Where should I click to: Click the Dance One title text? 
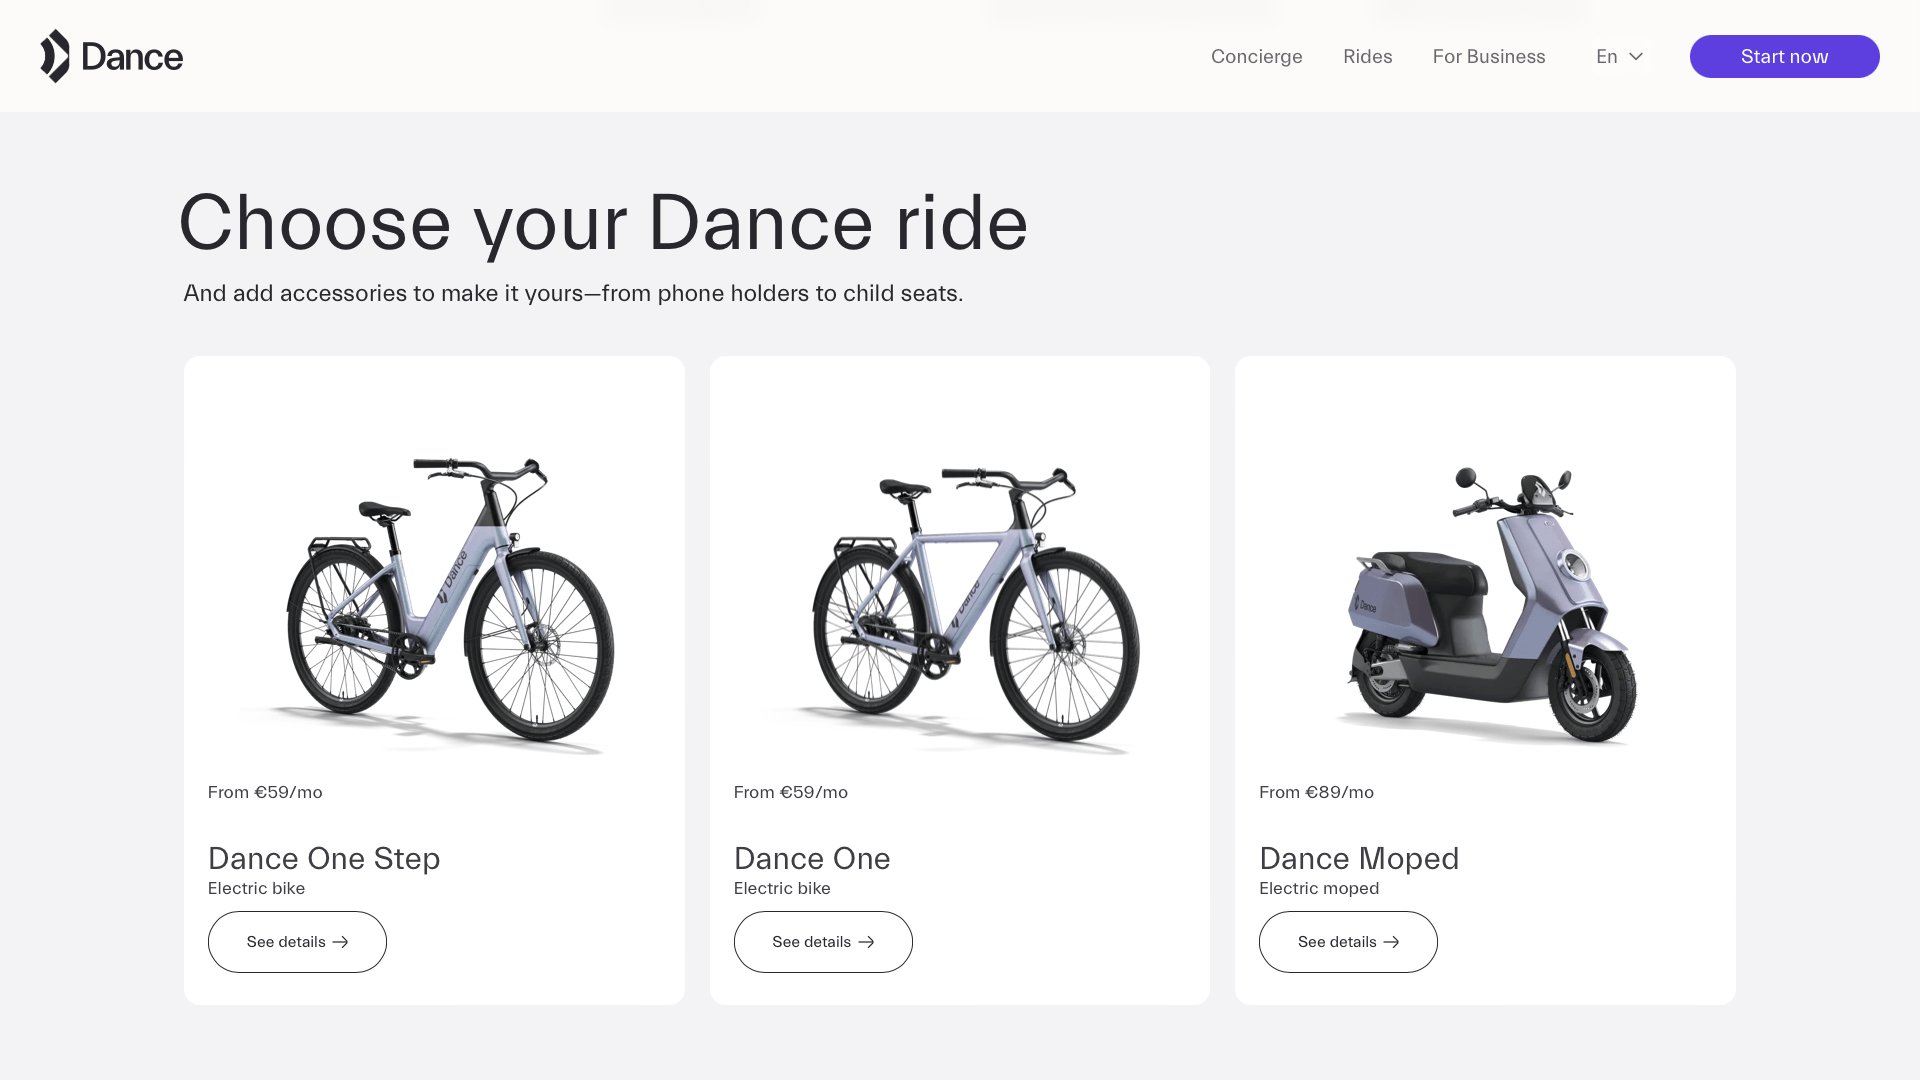pos(811,858)
